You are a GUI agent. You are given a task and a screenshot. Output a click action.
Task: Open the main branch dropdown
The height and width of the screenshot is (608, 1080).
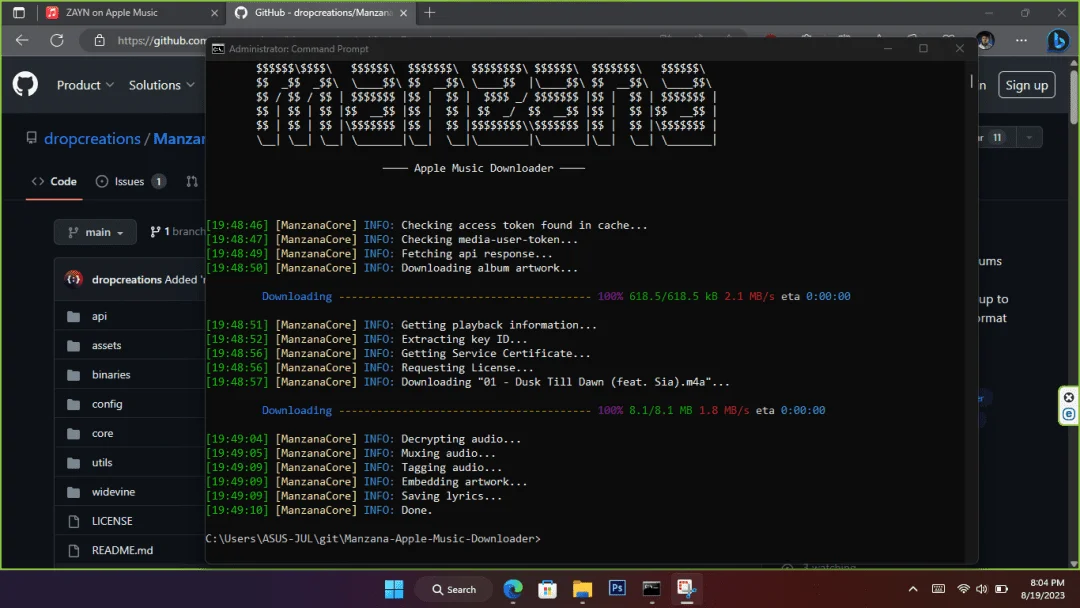click(x=95, y=232)
